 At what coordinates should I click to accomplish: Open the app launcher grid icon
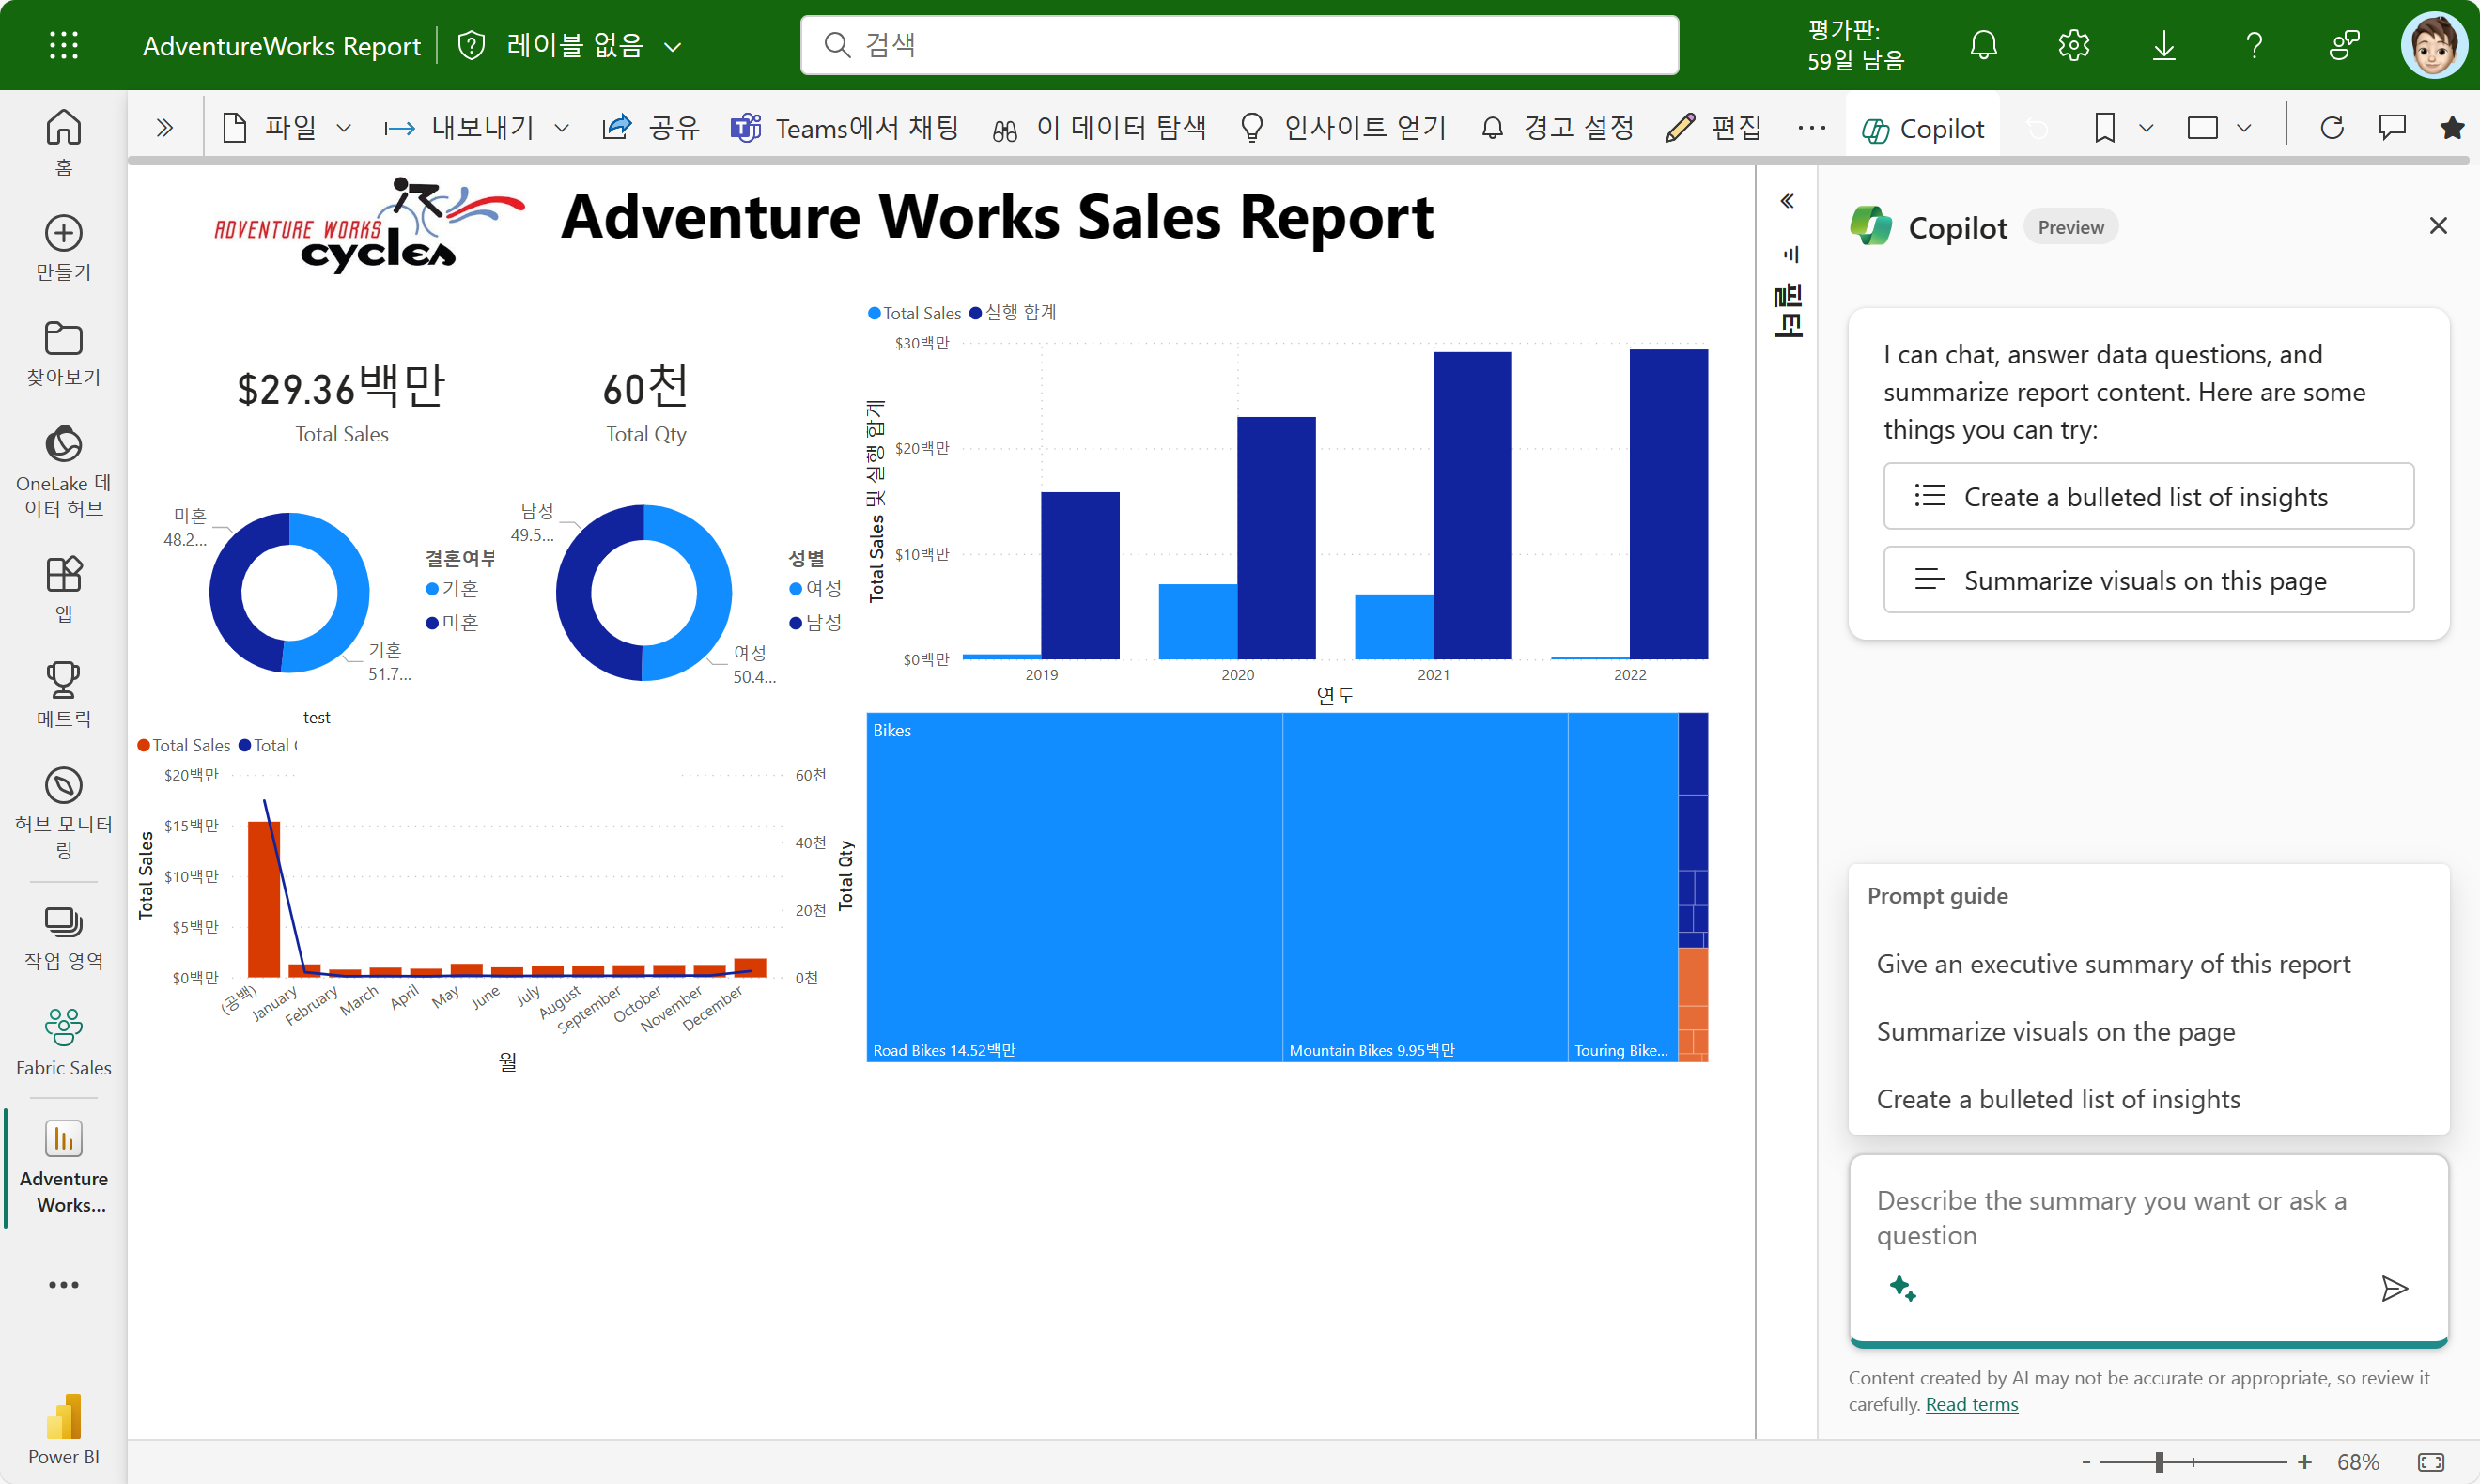63,45
